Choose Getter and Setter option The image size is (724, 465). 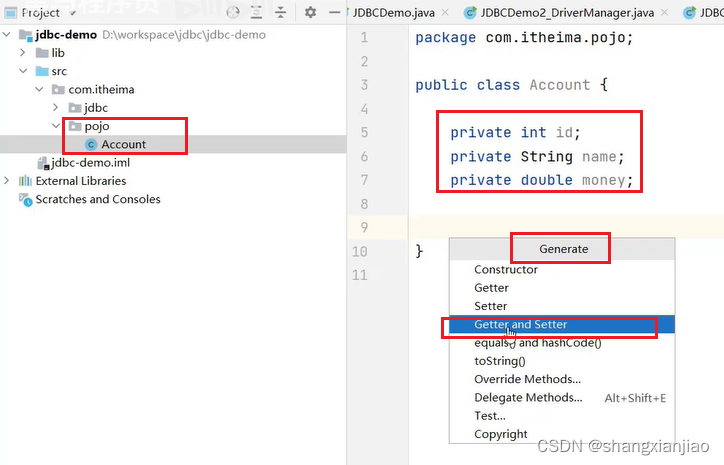(x=562, y=324)
